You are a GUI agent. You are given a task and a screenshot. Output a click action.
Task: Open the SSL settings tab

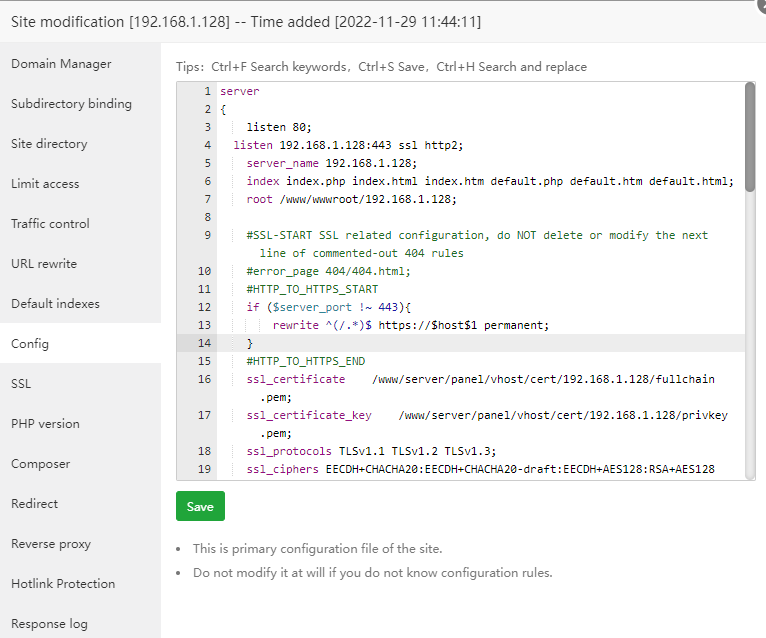[x=21, y=384]
